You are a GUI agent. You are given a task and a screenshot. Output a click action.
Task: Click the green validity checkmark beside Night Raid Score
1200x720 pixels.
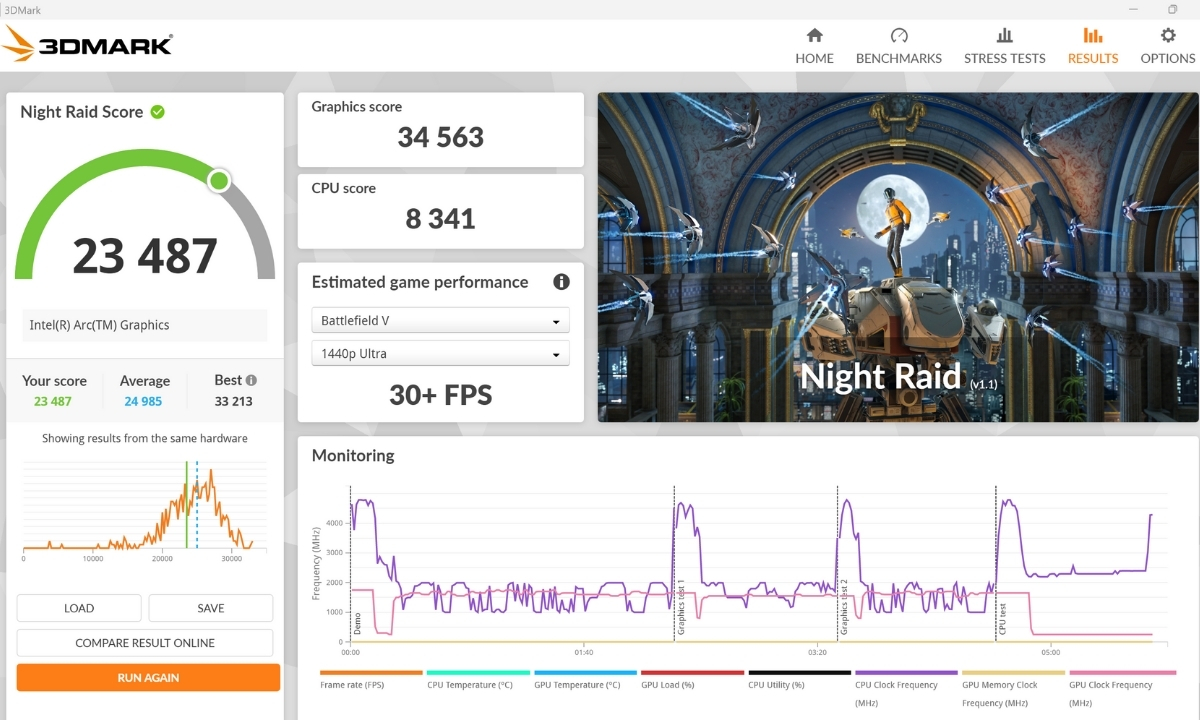[x=158, y=112]
